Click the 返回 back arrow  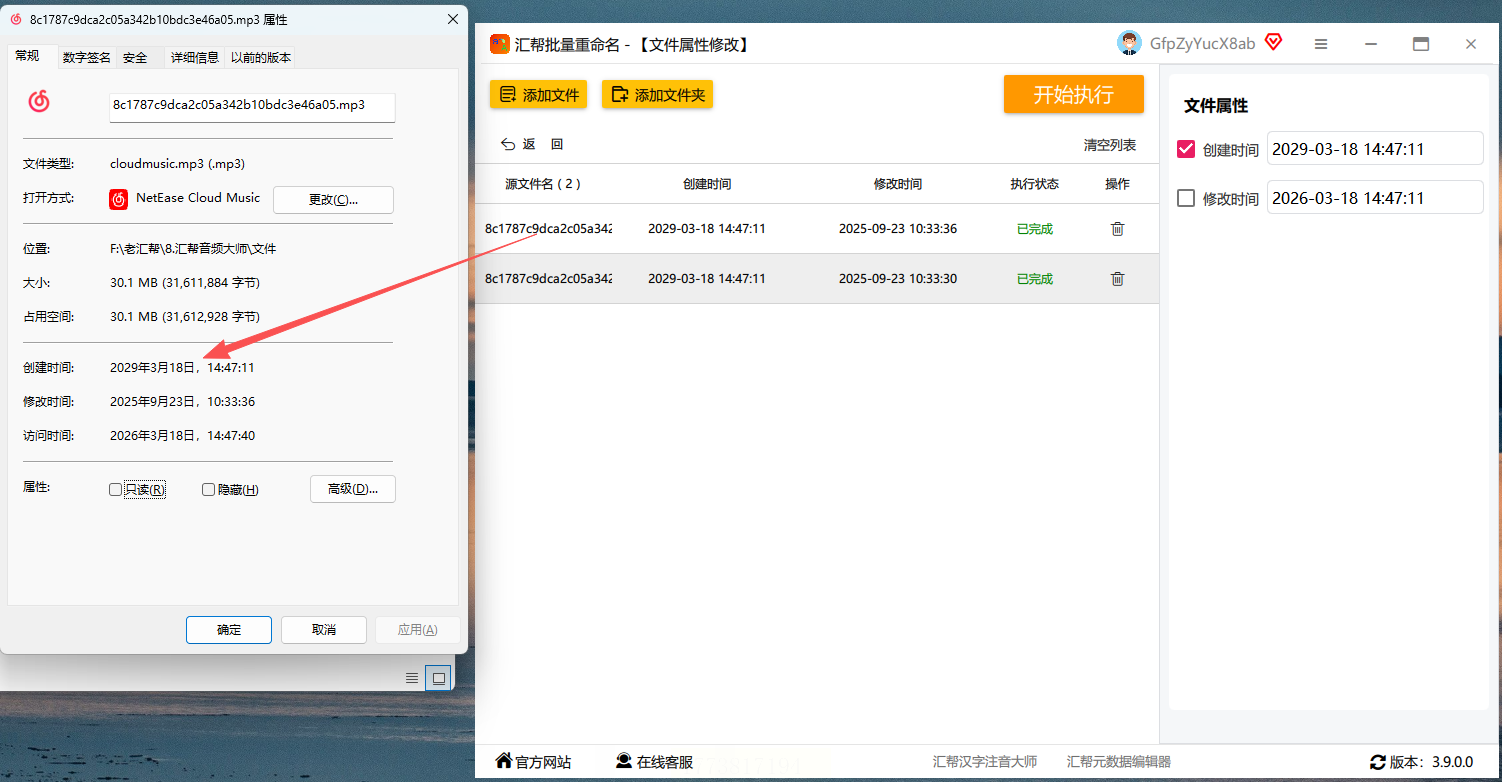508,144
